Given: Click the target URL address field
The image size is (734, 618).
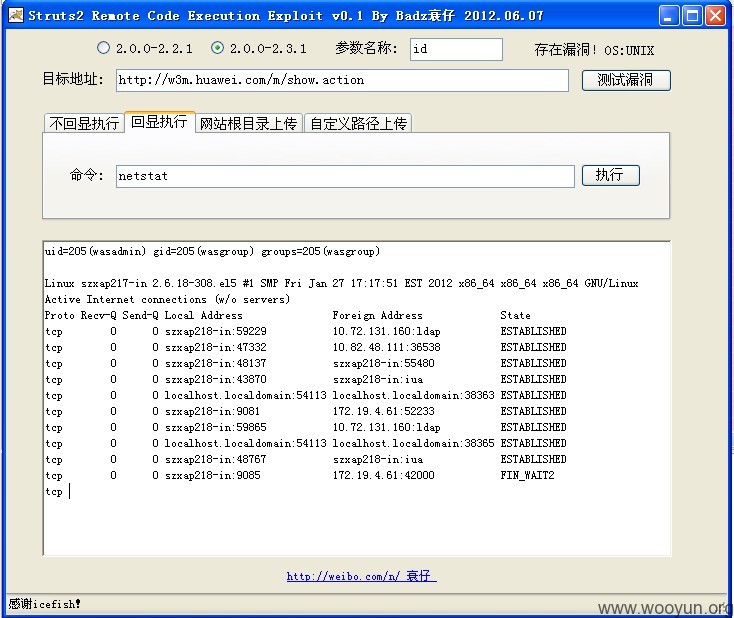Looking at the screenshot, I should coord(342,80).
